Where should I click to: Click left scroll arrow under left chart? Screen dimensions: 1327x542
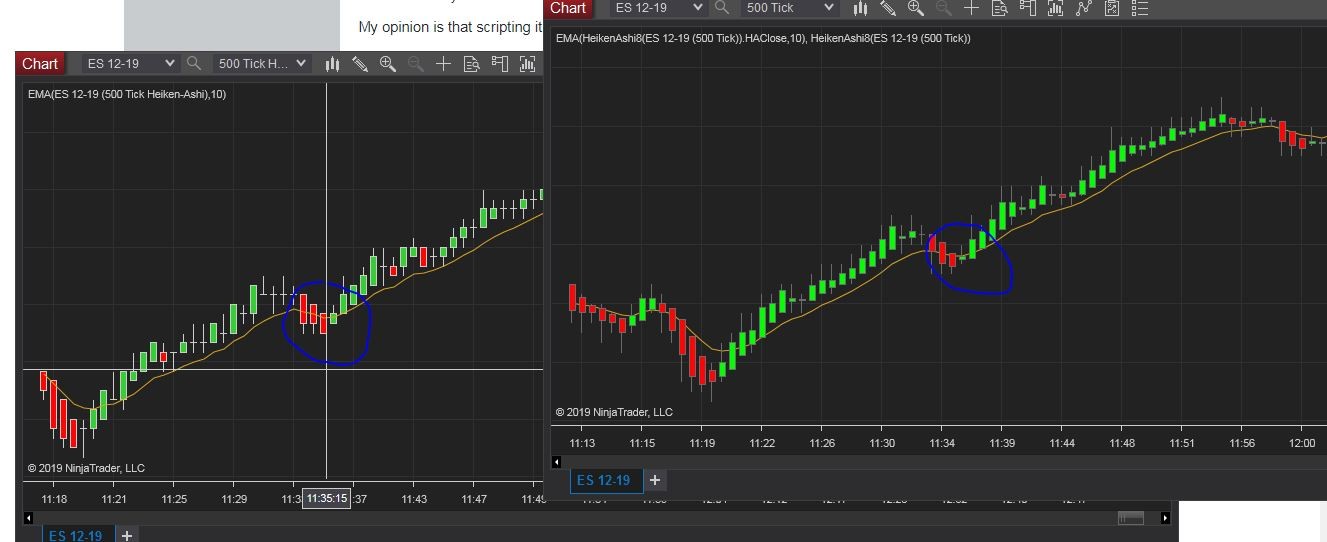[28, 518]
